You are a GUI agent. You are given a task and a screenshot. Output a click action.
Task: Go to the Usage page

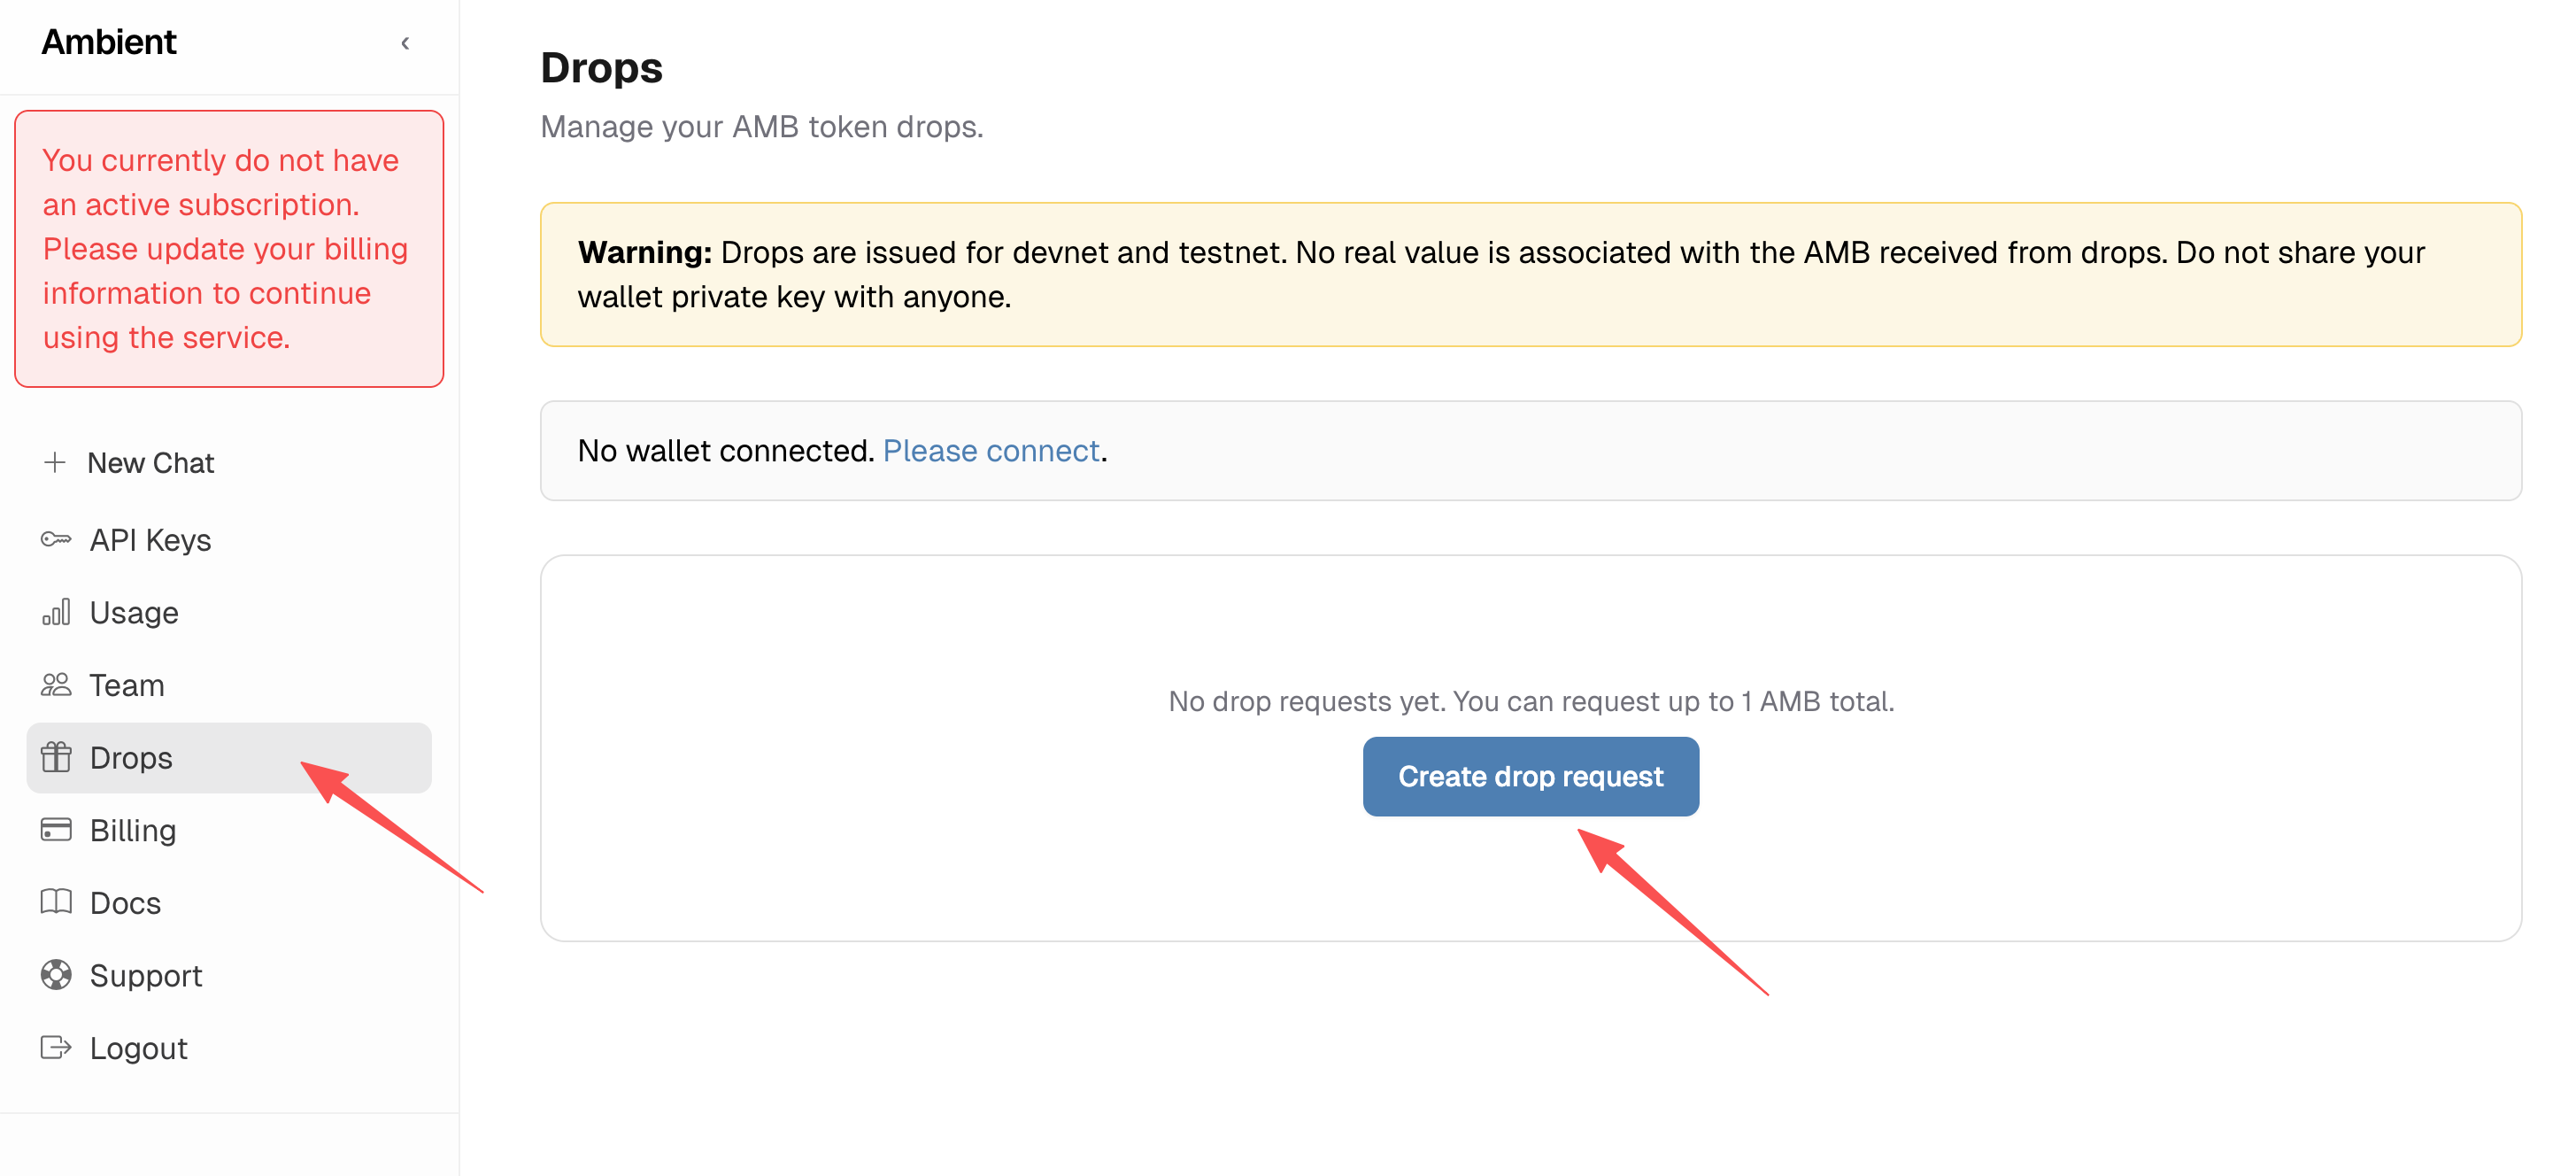coord(134,613)
